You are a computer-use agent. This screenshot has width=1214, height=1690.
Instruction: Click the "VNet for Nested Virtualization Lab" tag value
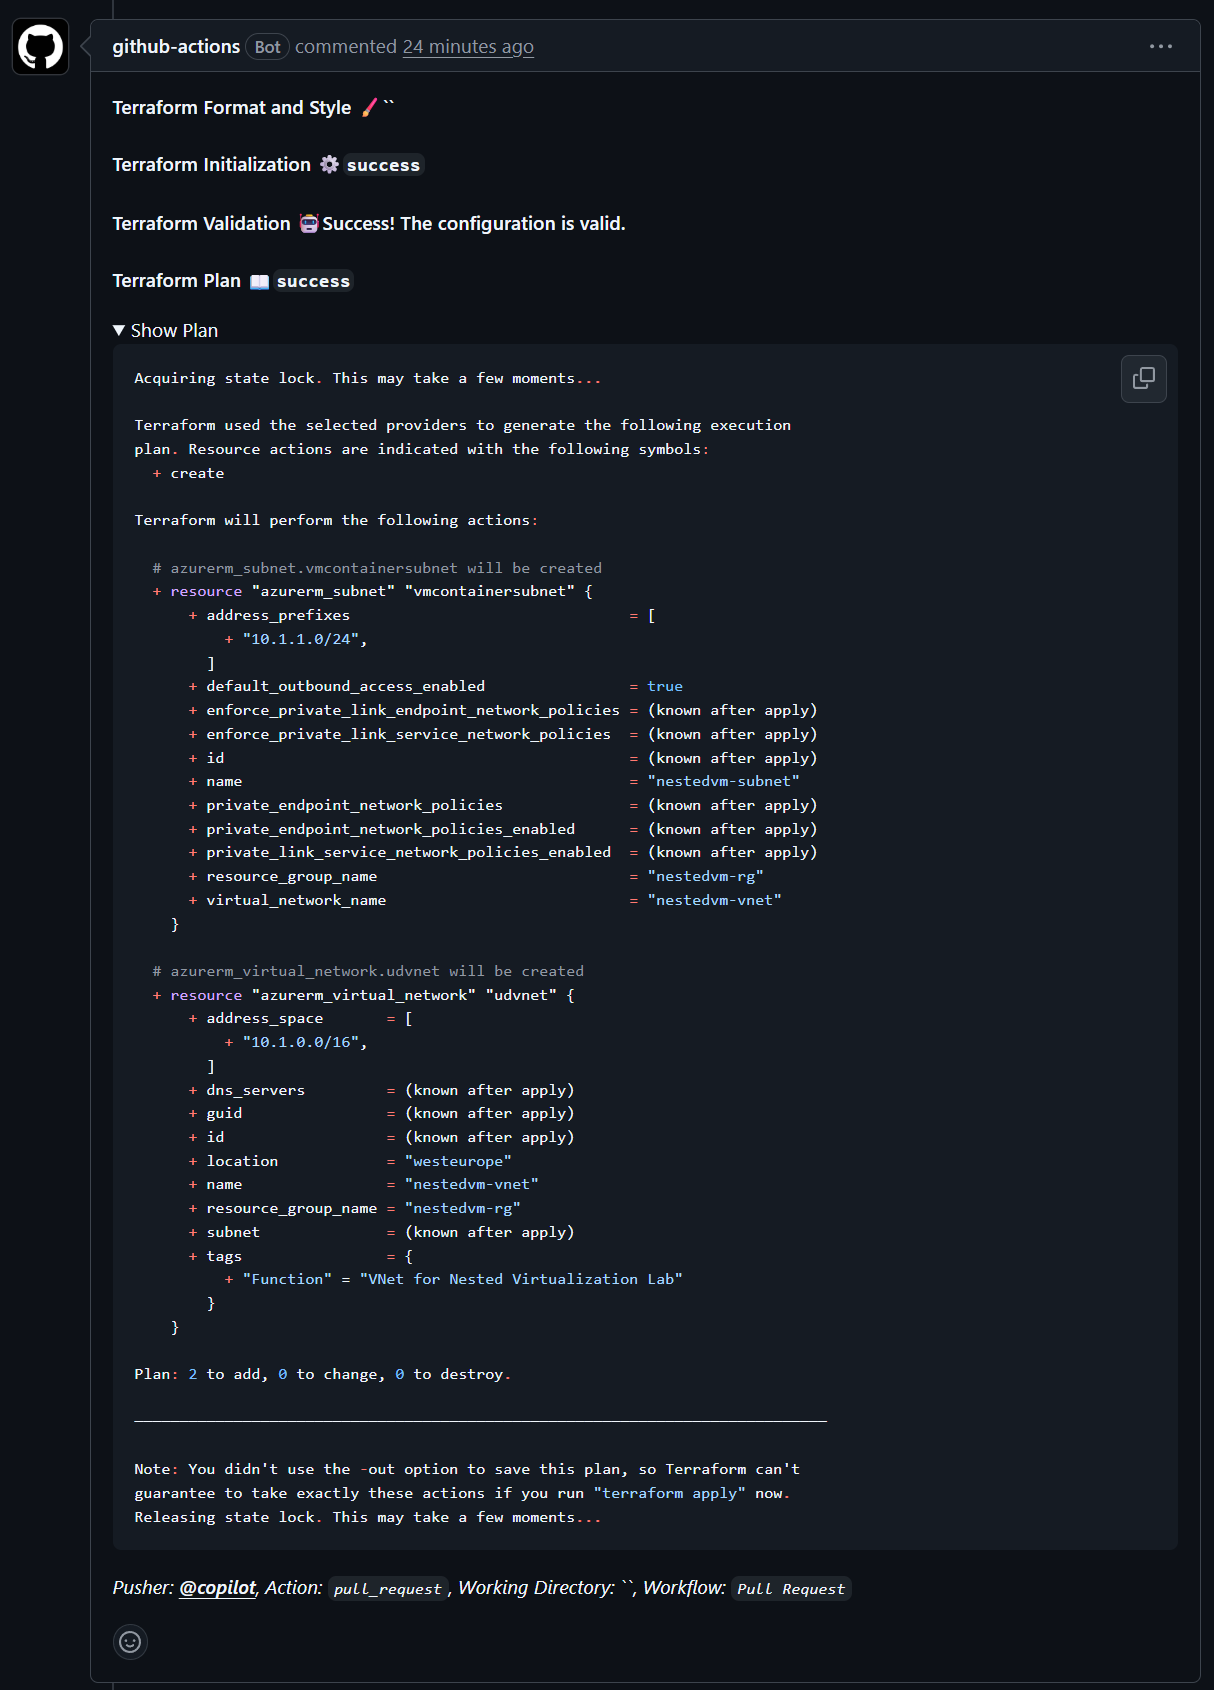[521, 1279]
